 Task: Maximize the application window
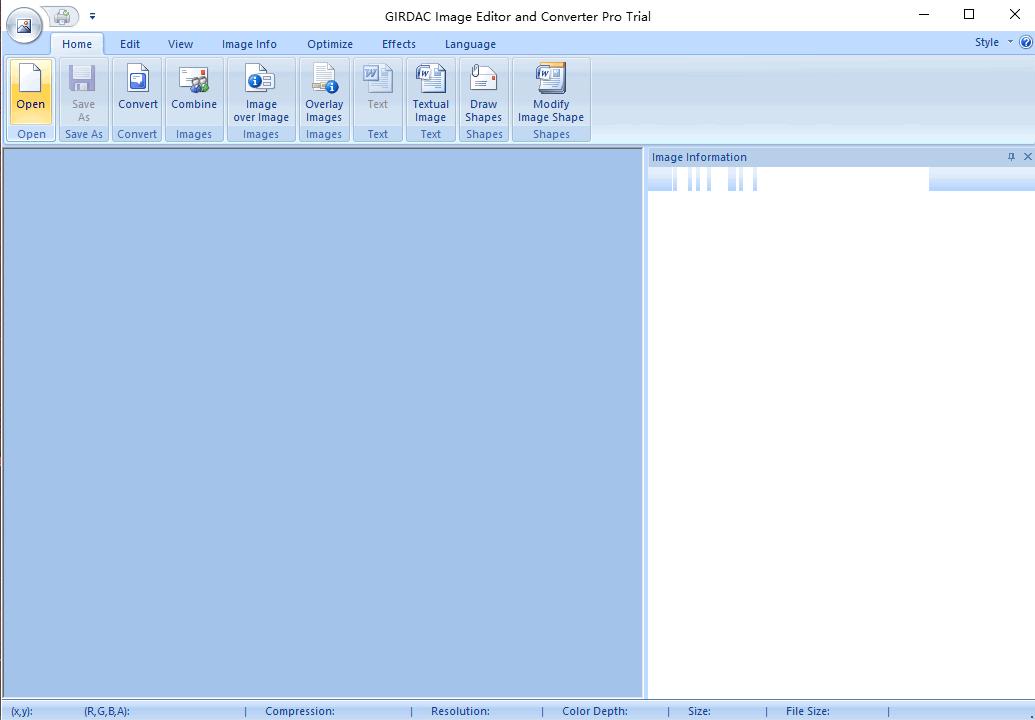pyautogui.click(x=969, y=15)
